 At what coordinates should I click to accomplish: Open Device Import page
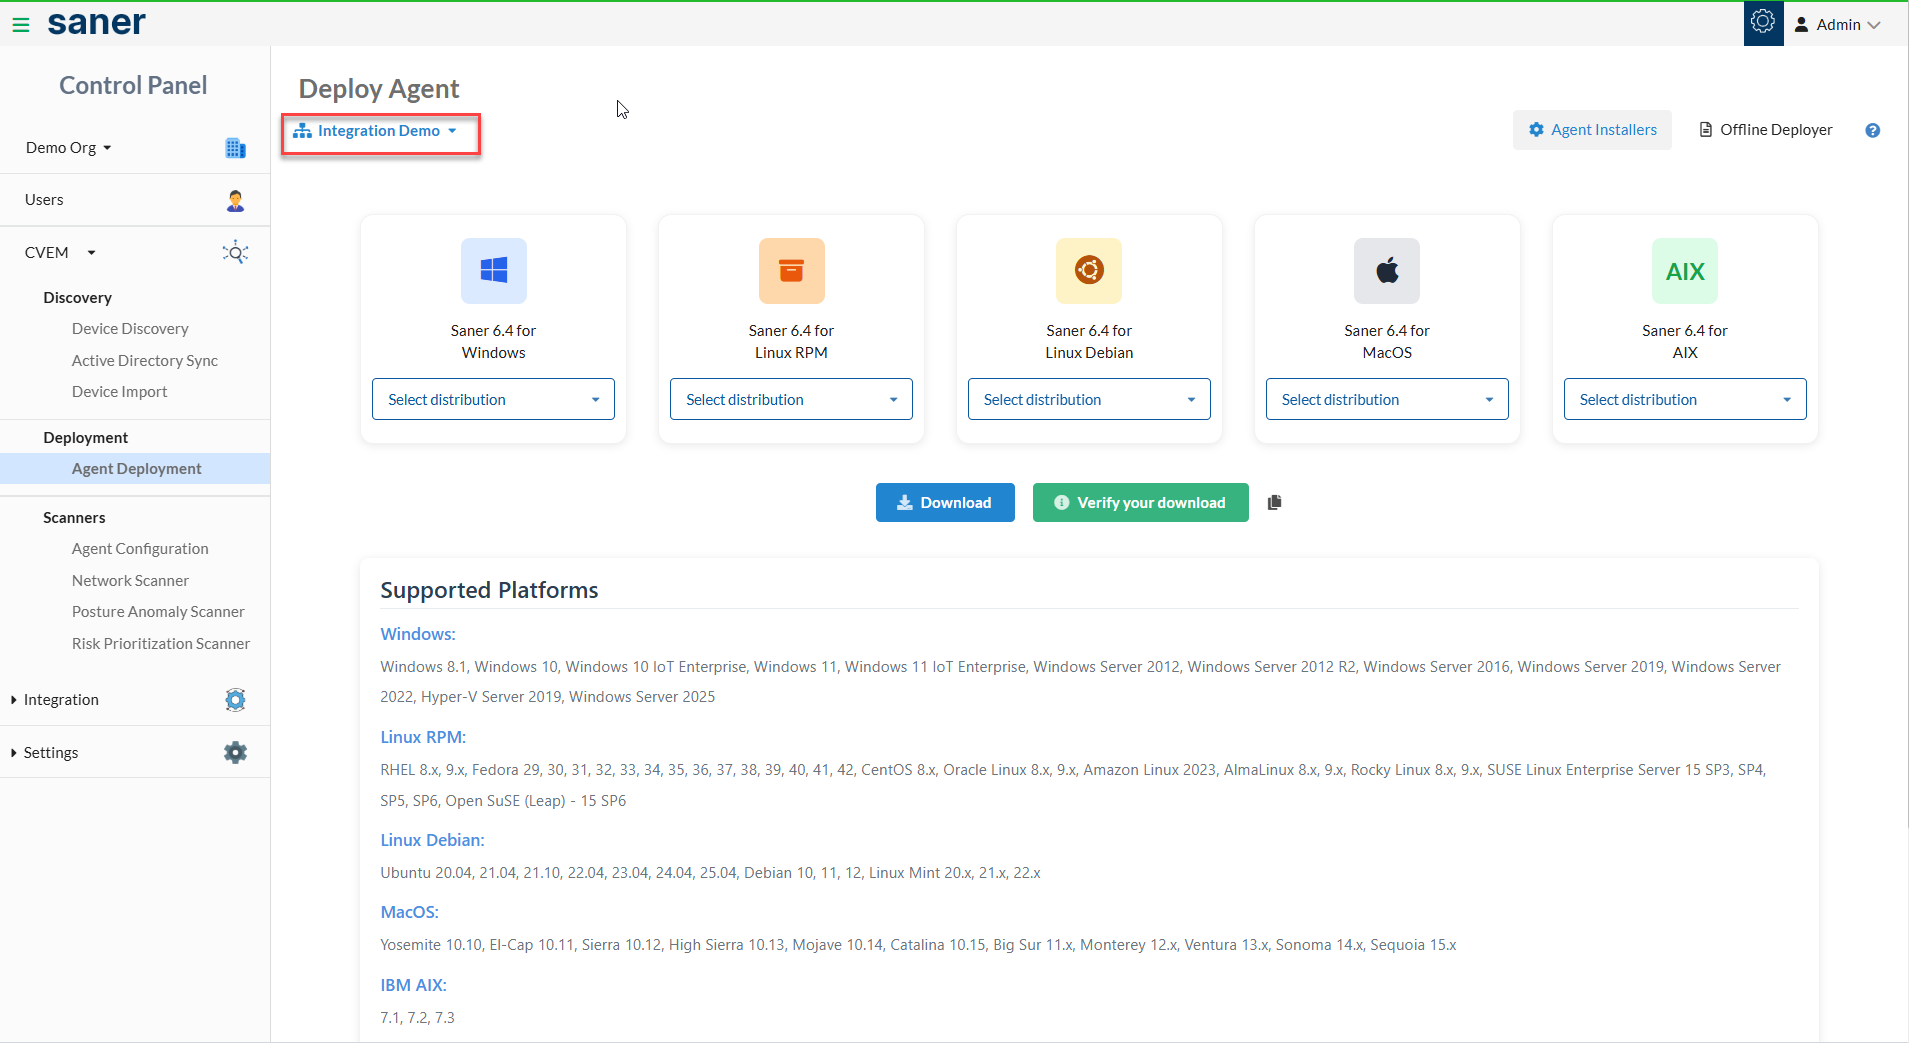click(x=119, y=392)
